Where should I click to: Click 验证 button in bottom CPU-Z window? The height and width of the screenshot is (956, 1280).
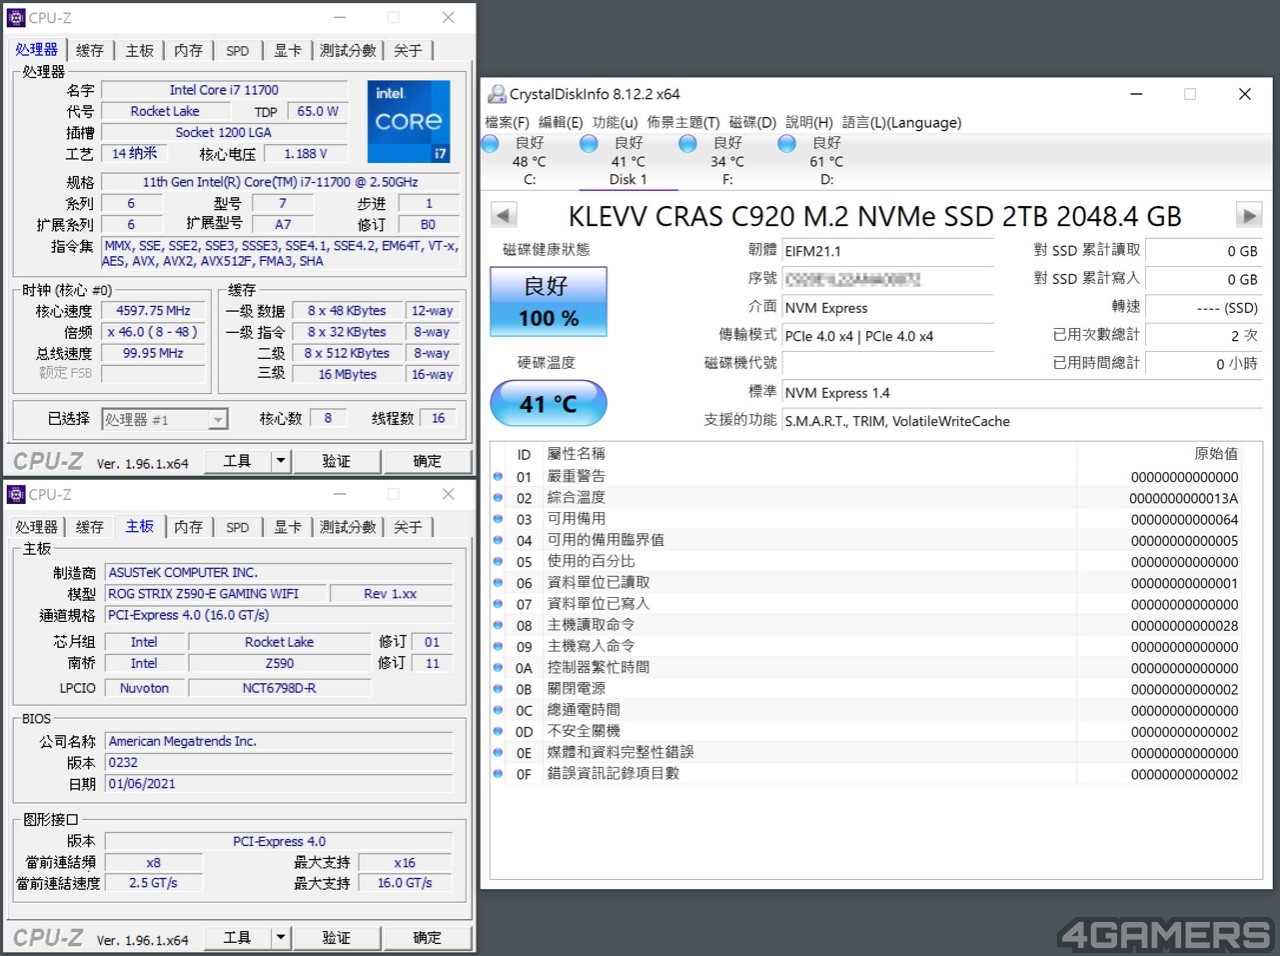click(x=336, y=938)
